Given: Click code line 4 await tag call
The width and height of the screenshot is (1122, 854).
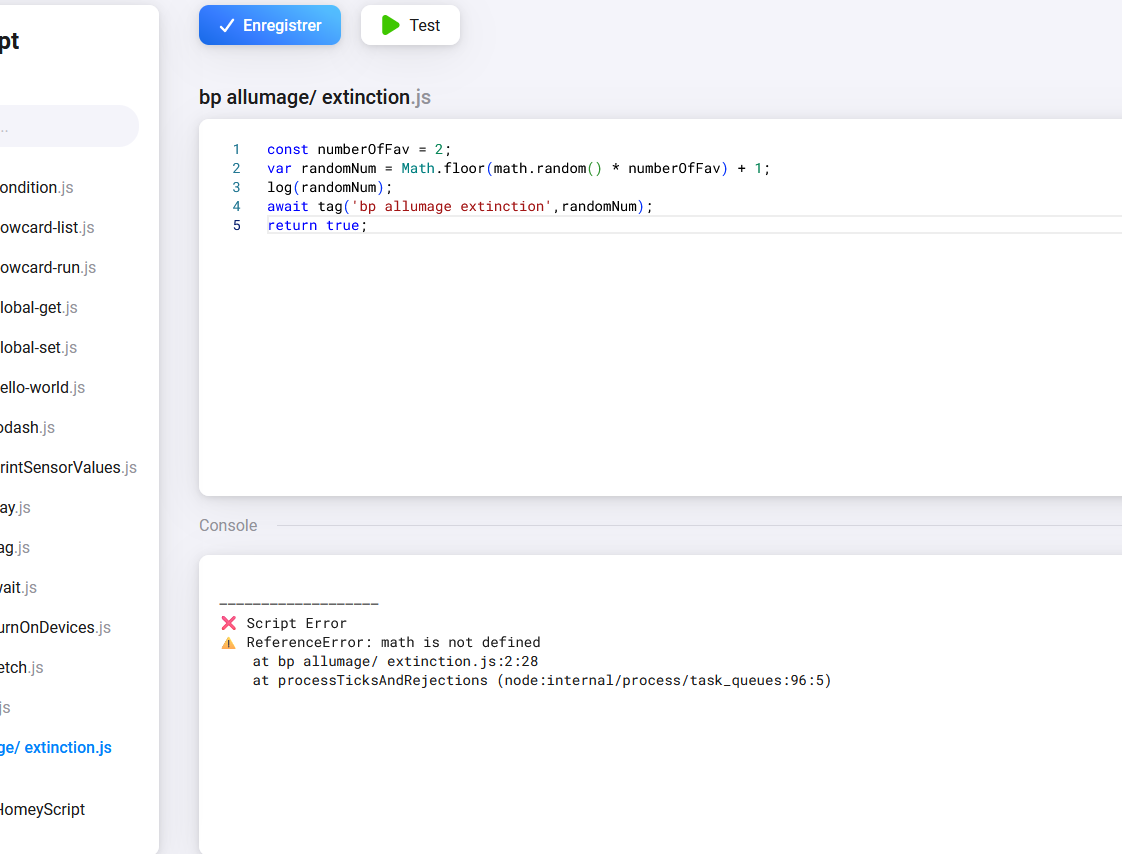Looking at the screenshot, I should 459,207.
